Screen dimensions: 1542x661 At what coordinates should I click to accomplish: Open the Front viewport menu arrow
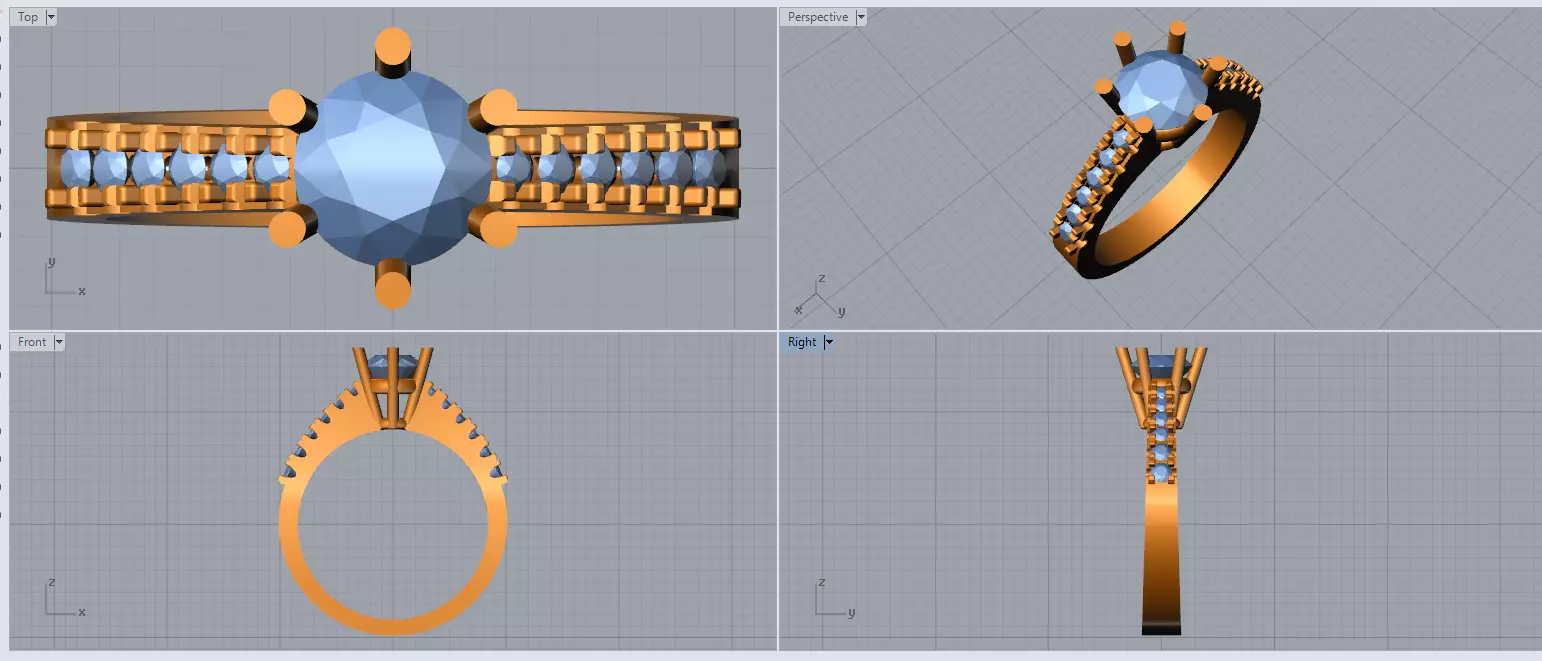tap(59, 342)
